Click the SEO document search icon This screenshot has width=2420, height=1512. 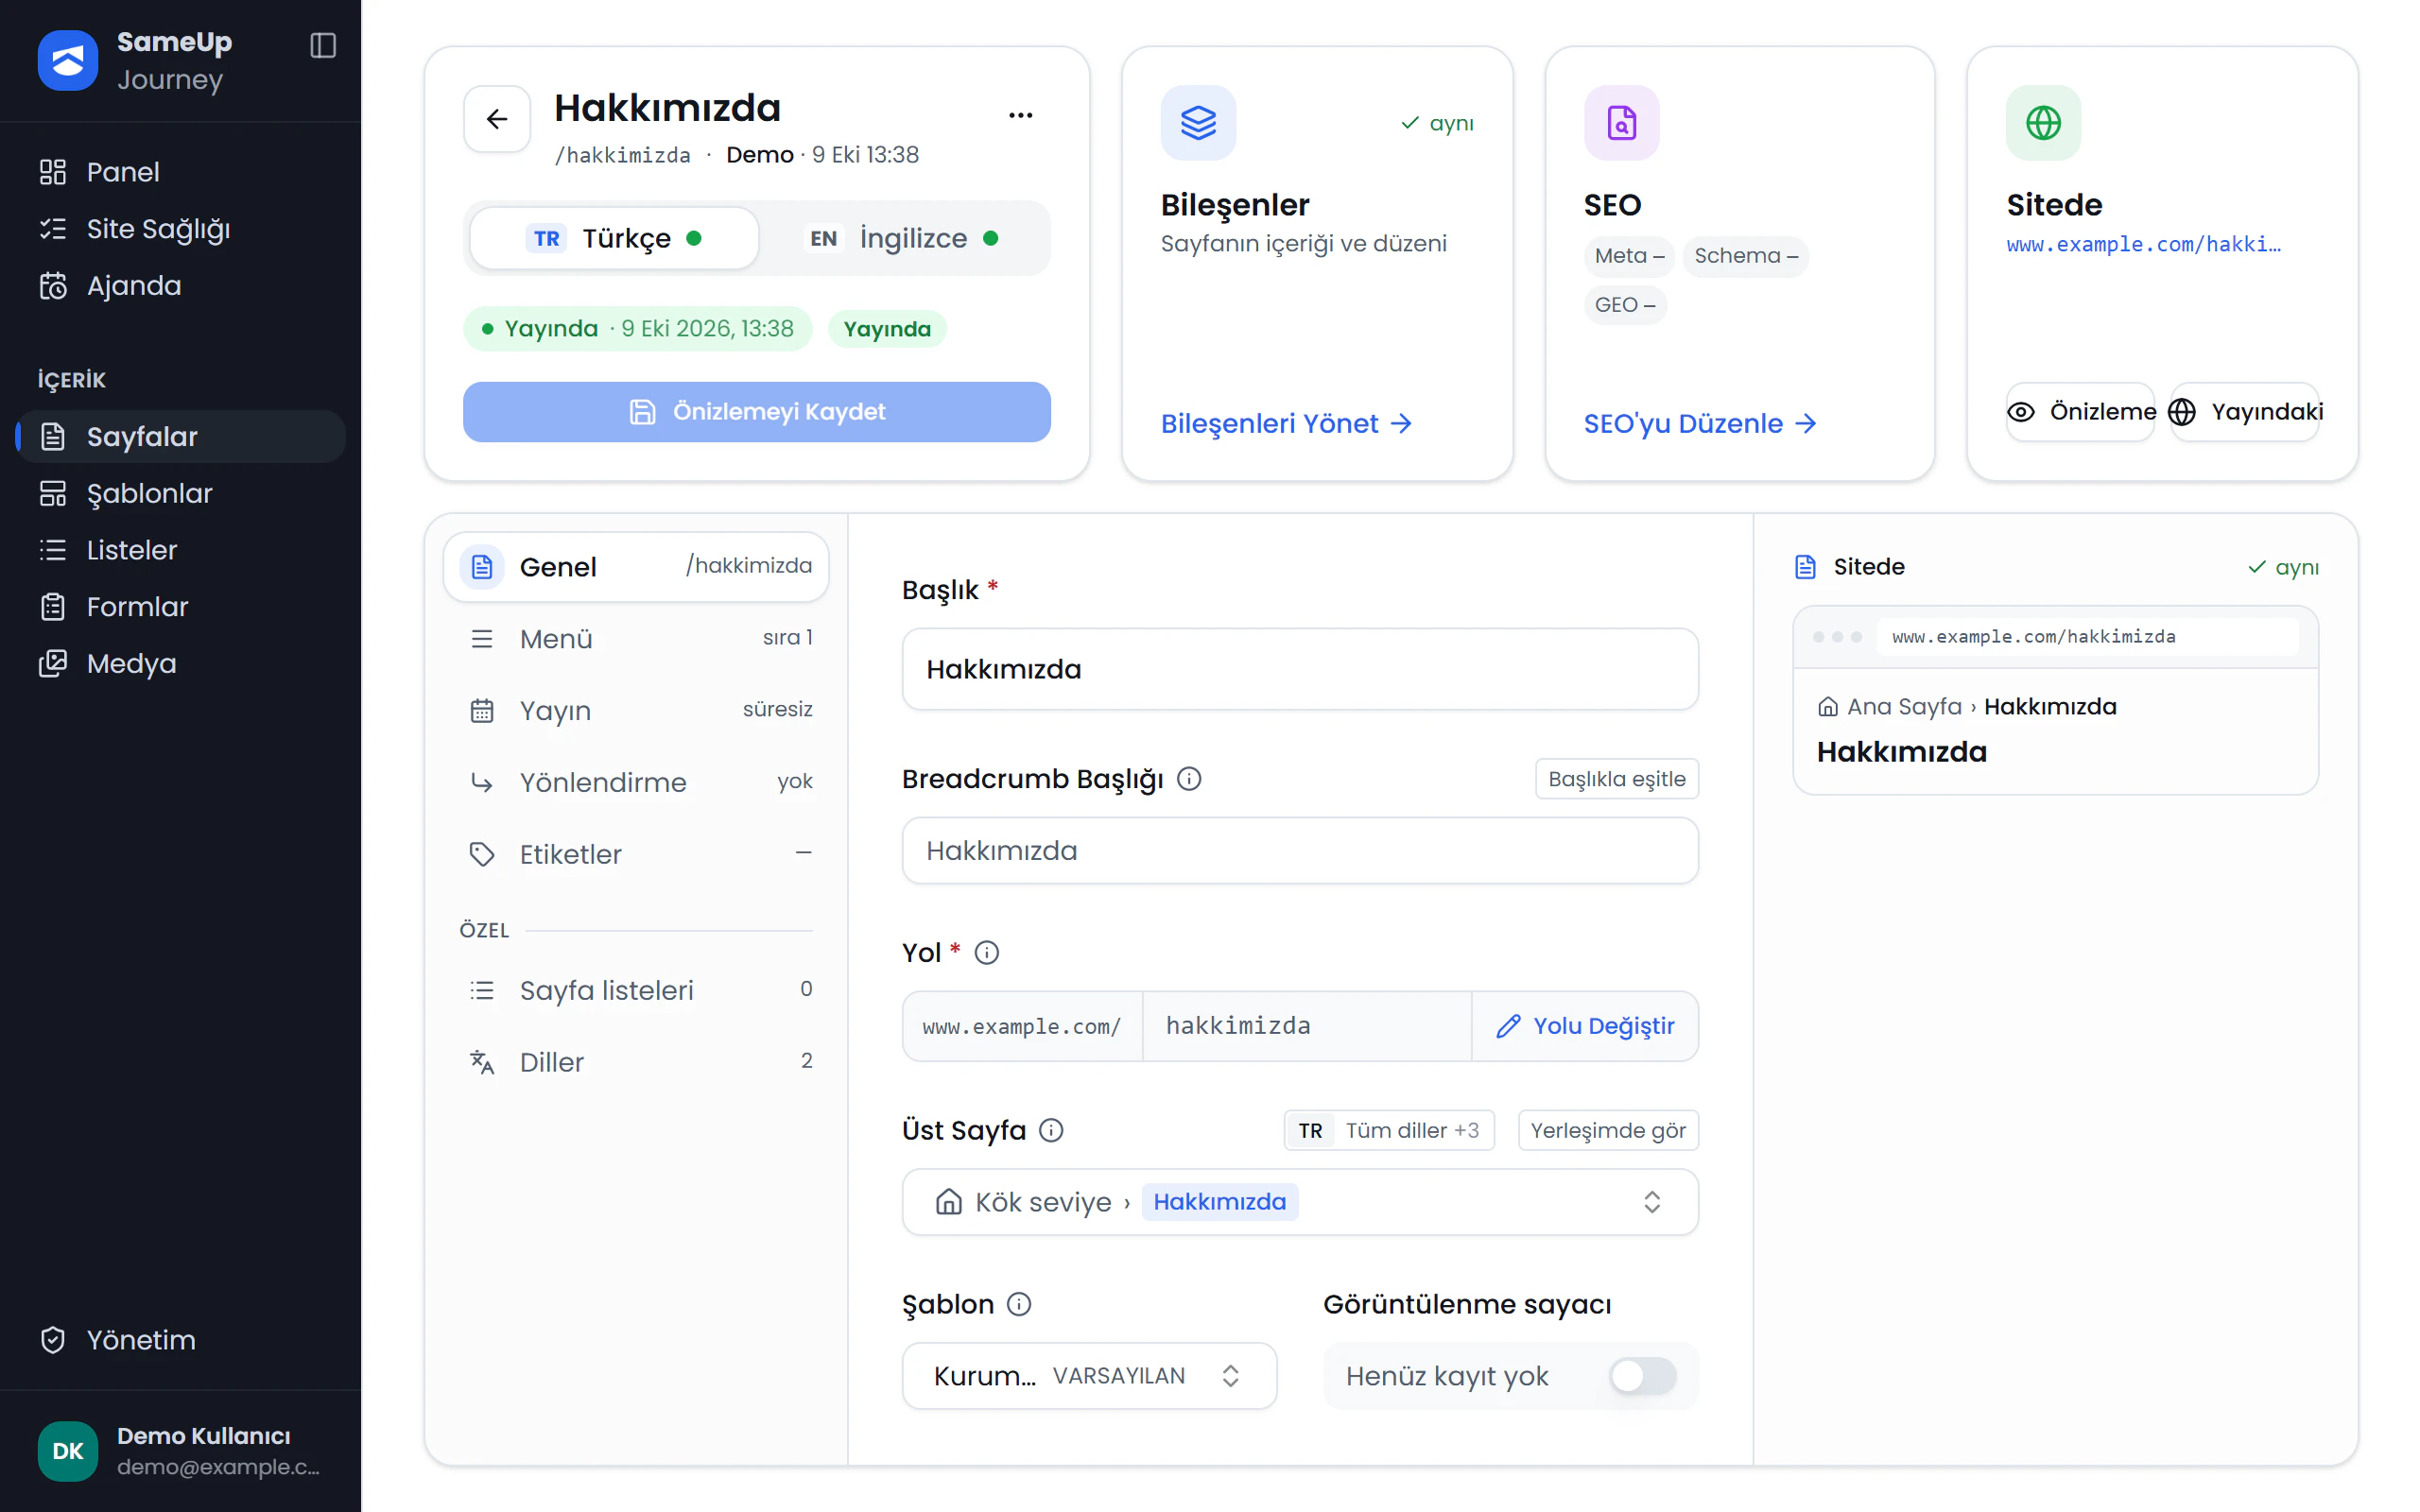(x=1621, y=123)
